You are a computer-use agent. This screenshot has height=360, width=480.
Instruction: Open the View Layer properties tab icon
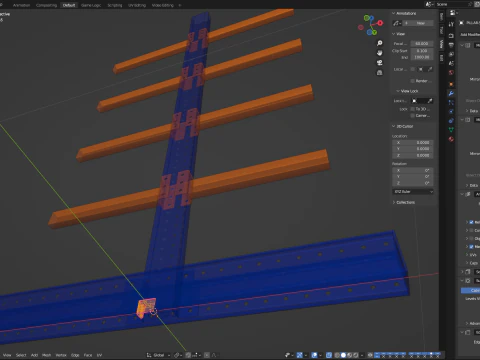point(451,54)
